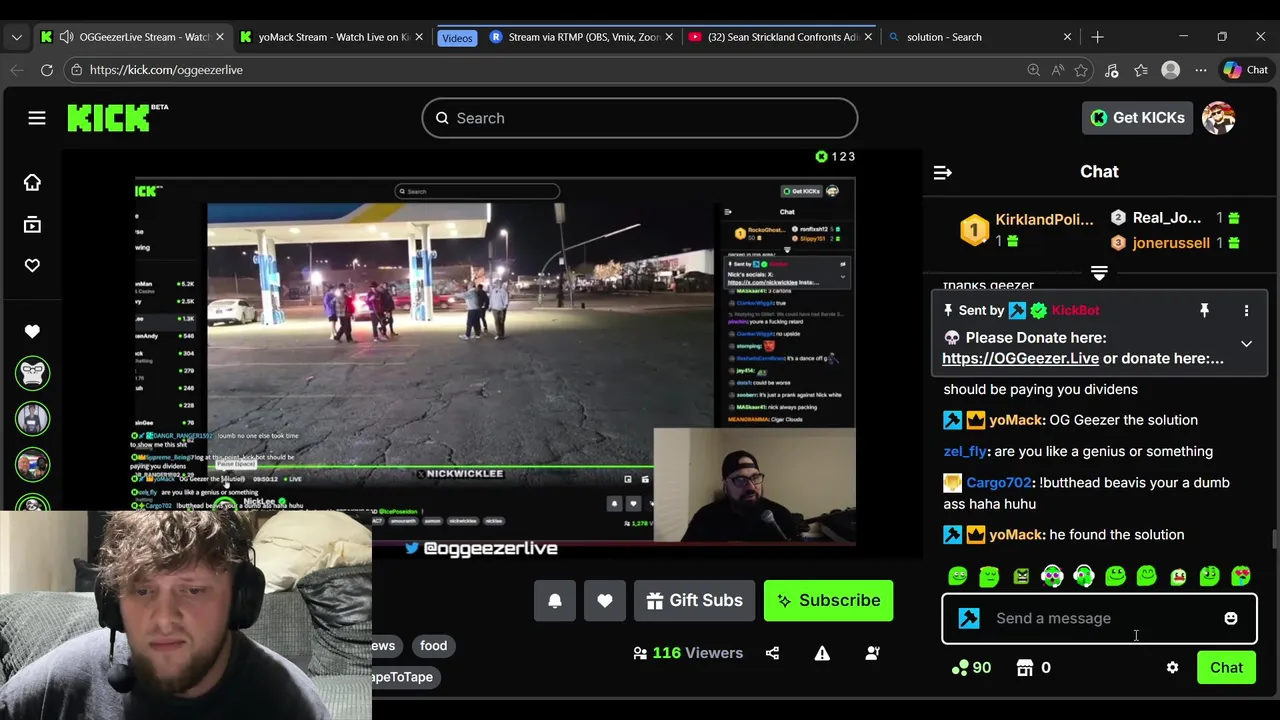The image size is (1280, 720).
Task: Close the yoMack Stream tab
Action: tap(419, 37)
